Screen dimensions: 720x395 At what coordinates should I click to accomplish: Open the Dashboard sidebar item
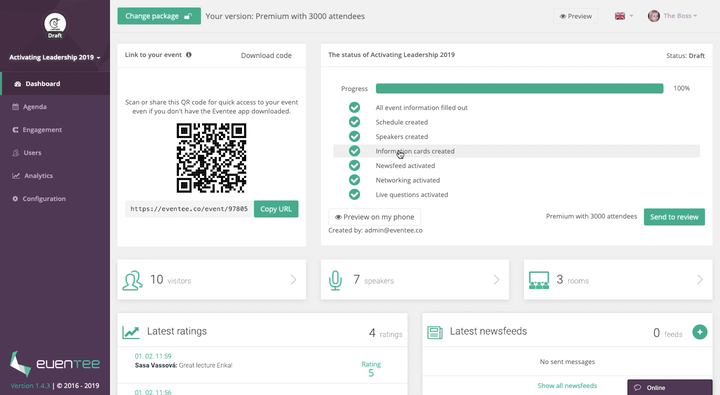[55, 84]
